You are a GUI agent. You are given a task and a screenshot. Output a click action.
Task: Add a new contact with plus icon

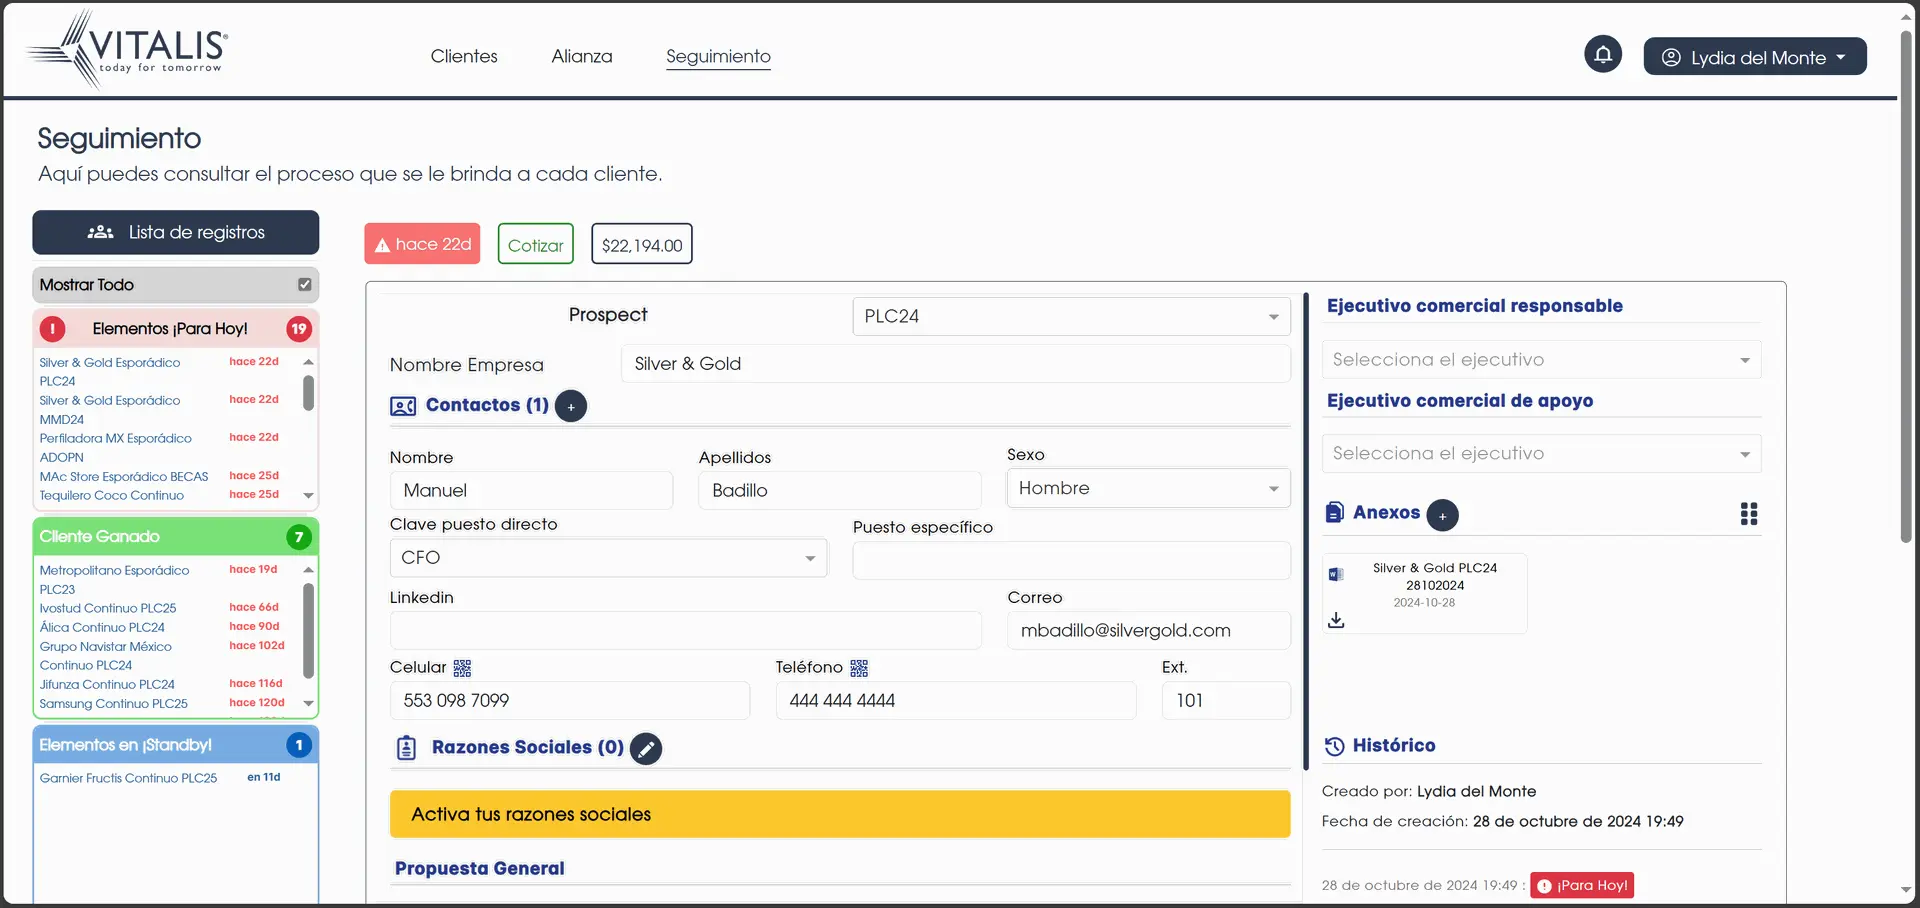571,406
